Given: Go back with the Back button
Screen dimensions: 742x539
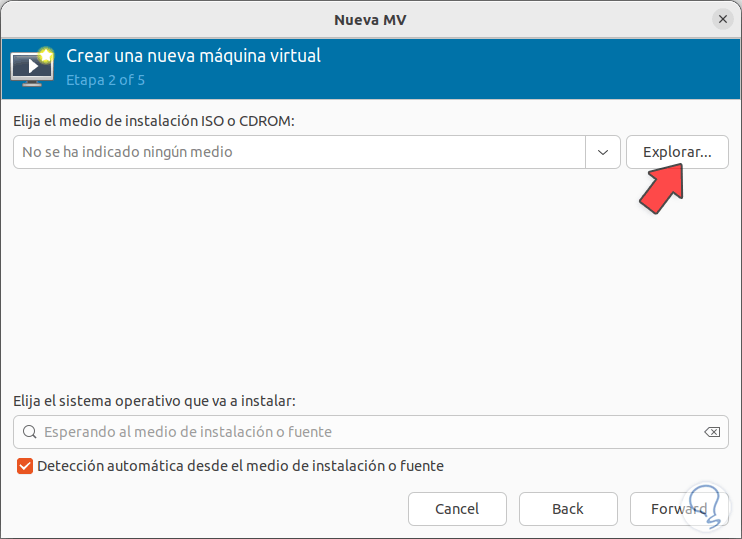Looking at the screenshot, I should (x=568, y=509).
